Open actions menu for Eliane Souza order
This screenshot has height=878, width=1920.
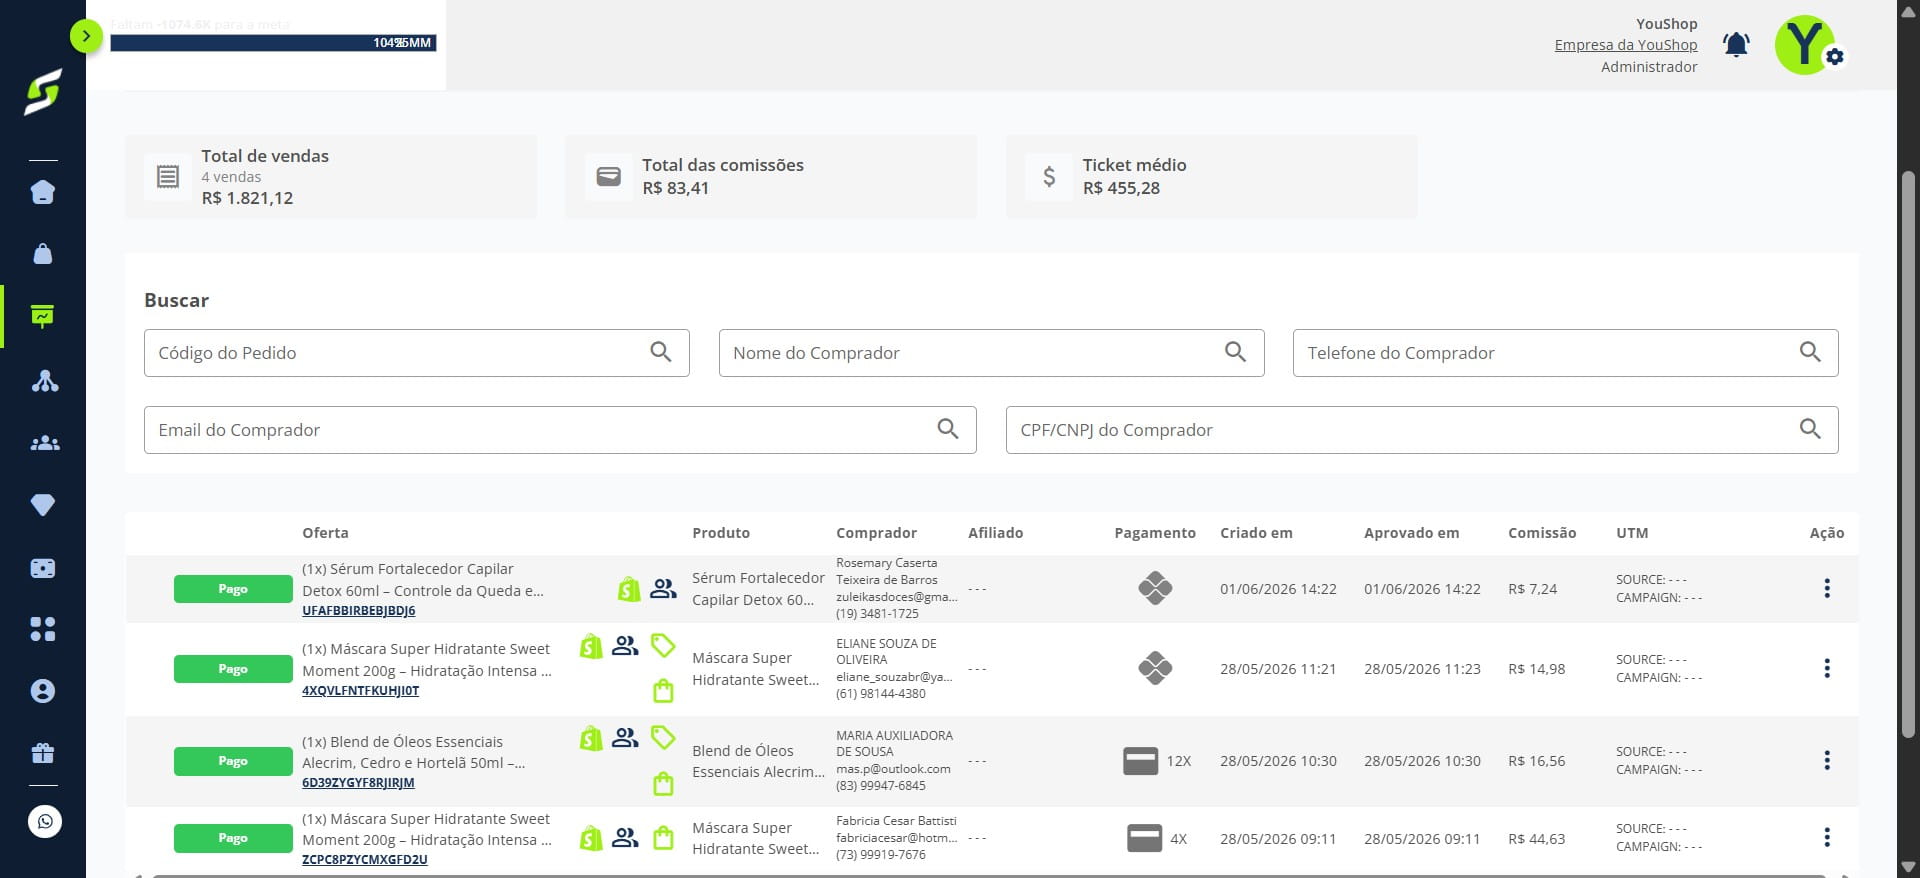click(1826, 669)
